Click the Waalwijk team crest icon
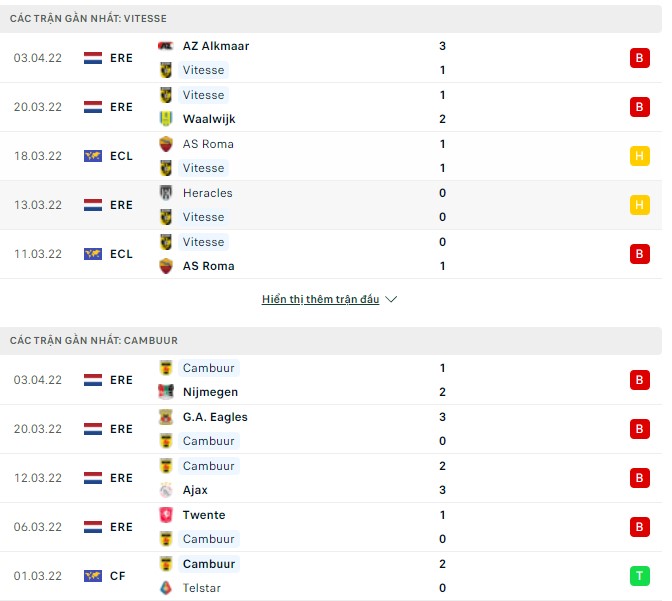The image size is (672, 601). 166,119
